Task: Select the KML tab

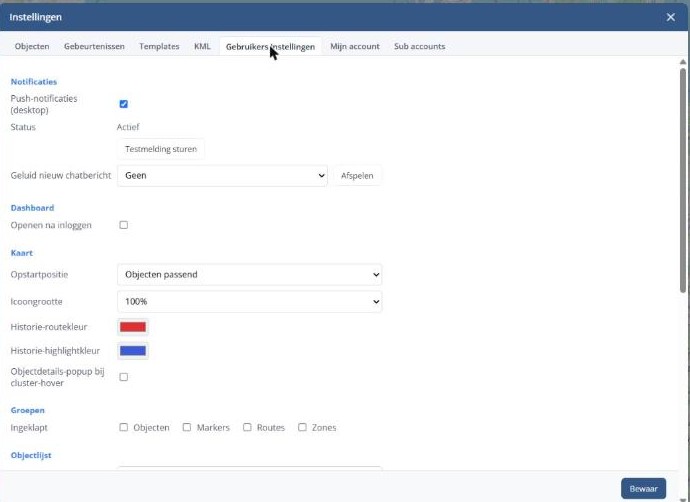Action: tap(202, 46)
